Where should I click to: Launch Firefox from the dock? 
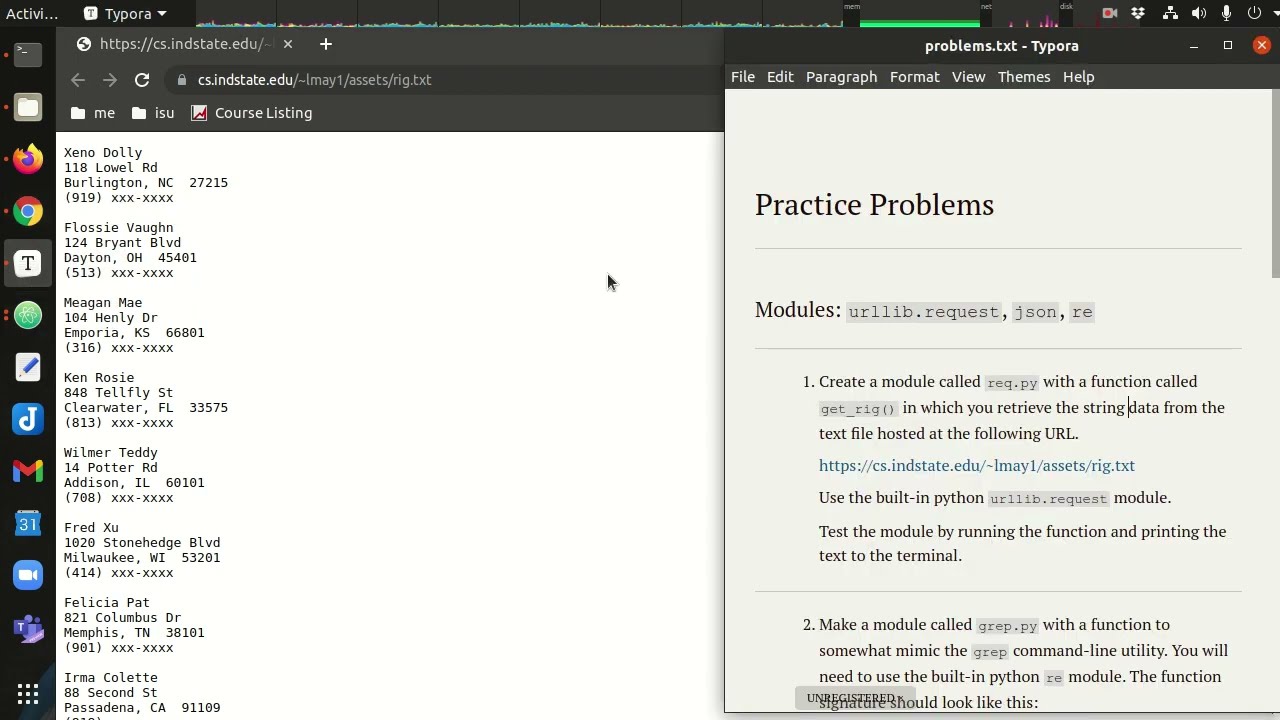[x=28, y=159]
